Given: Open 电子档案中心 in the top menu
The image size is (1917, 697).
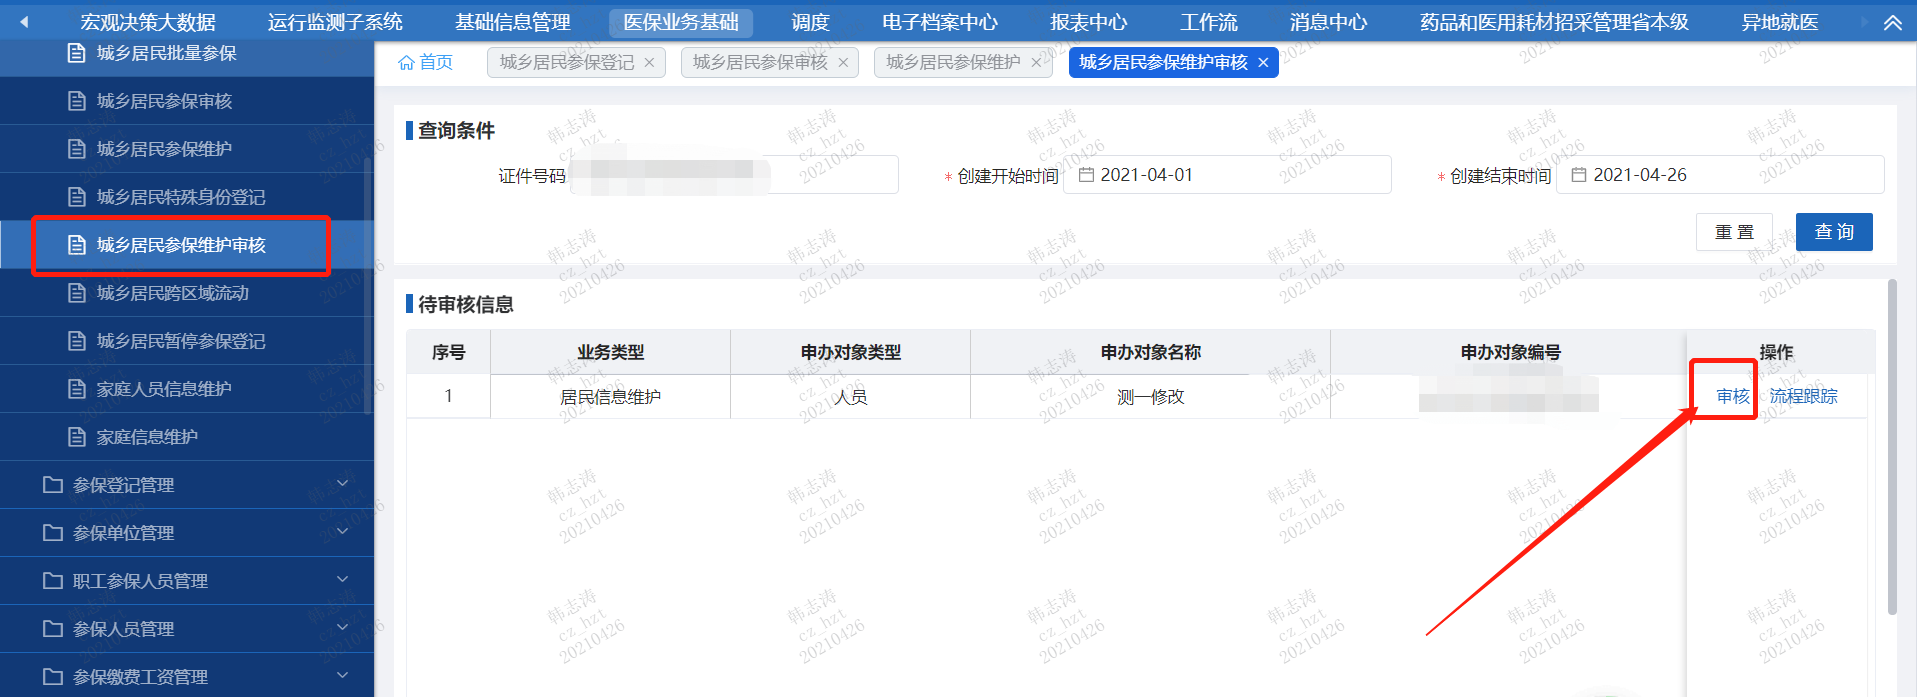Looking at the screenshot, I should pyautogui.click(x=939, y=22).
